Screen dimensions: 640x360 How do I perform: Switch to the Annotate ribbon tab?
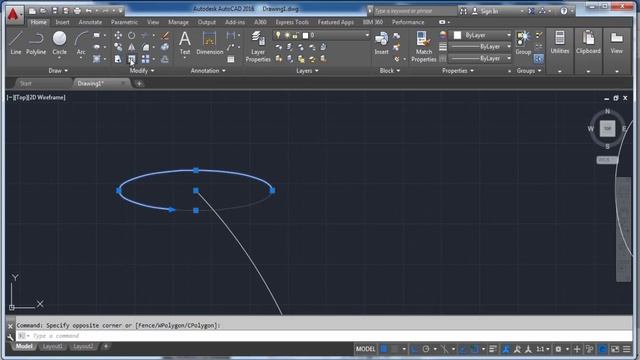(x=90, y=22)
